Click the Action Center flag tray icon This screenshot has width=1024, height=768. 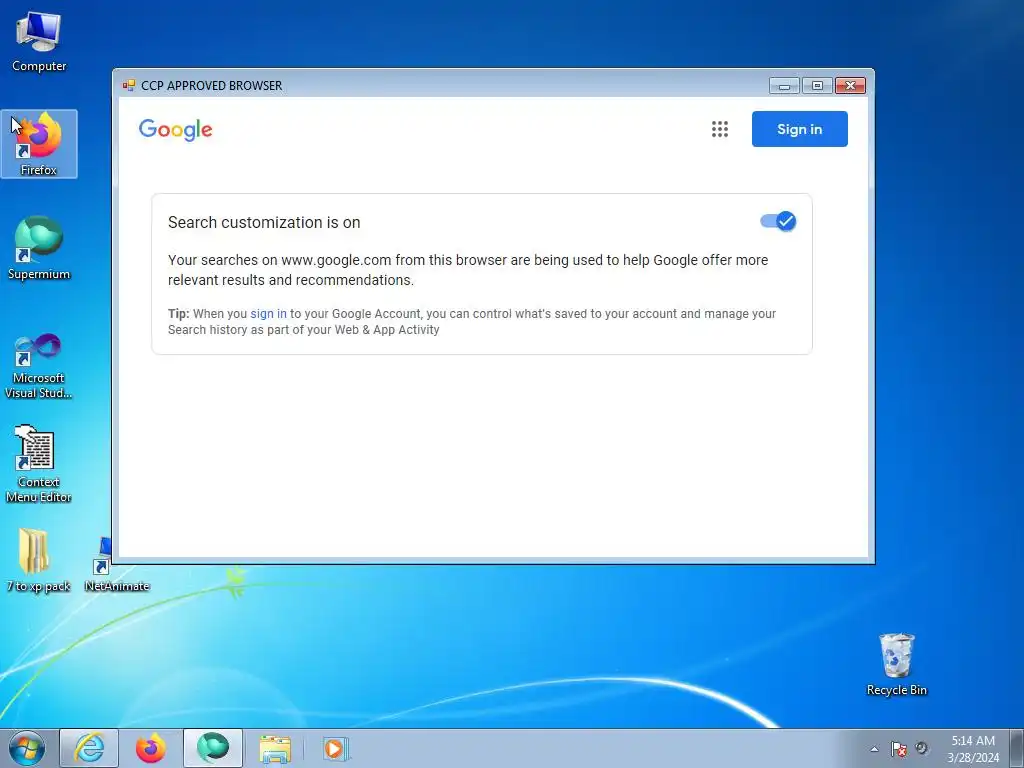click(x=899, y=749)
